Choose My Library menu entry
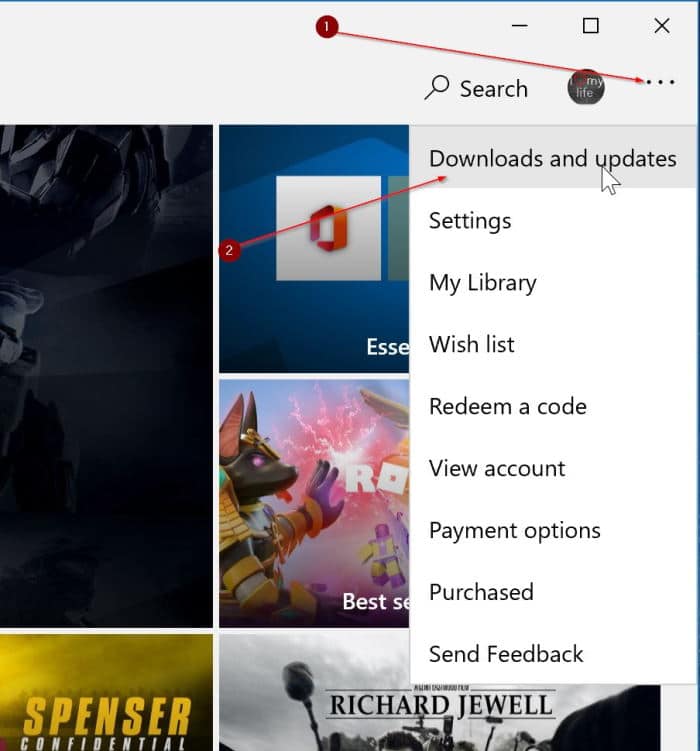The height and width of the screenshot is (751, 700). (x=553, y=282)
